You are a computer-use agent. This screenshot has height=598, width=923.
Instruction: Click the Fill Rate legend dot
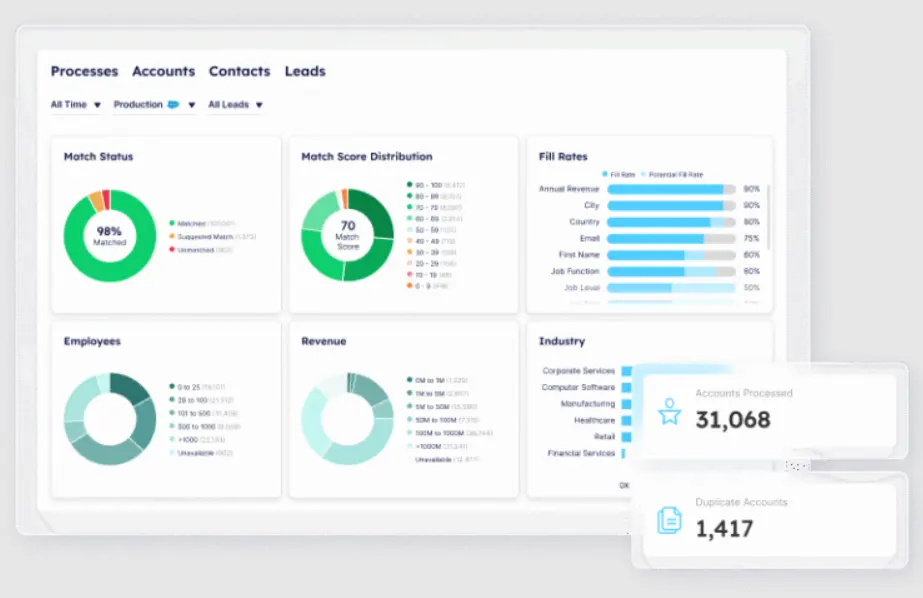click(x=605, y=174)
